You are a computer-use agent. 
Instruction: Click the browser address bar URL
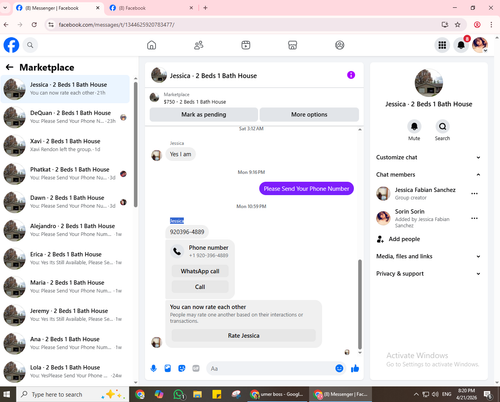[116, 25]
